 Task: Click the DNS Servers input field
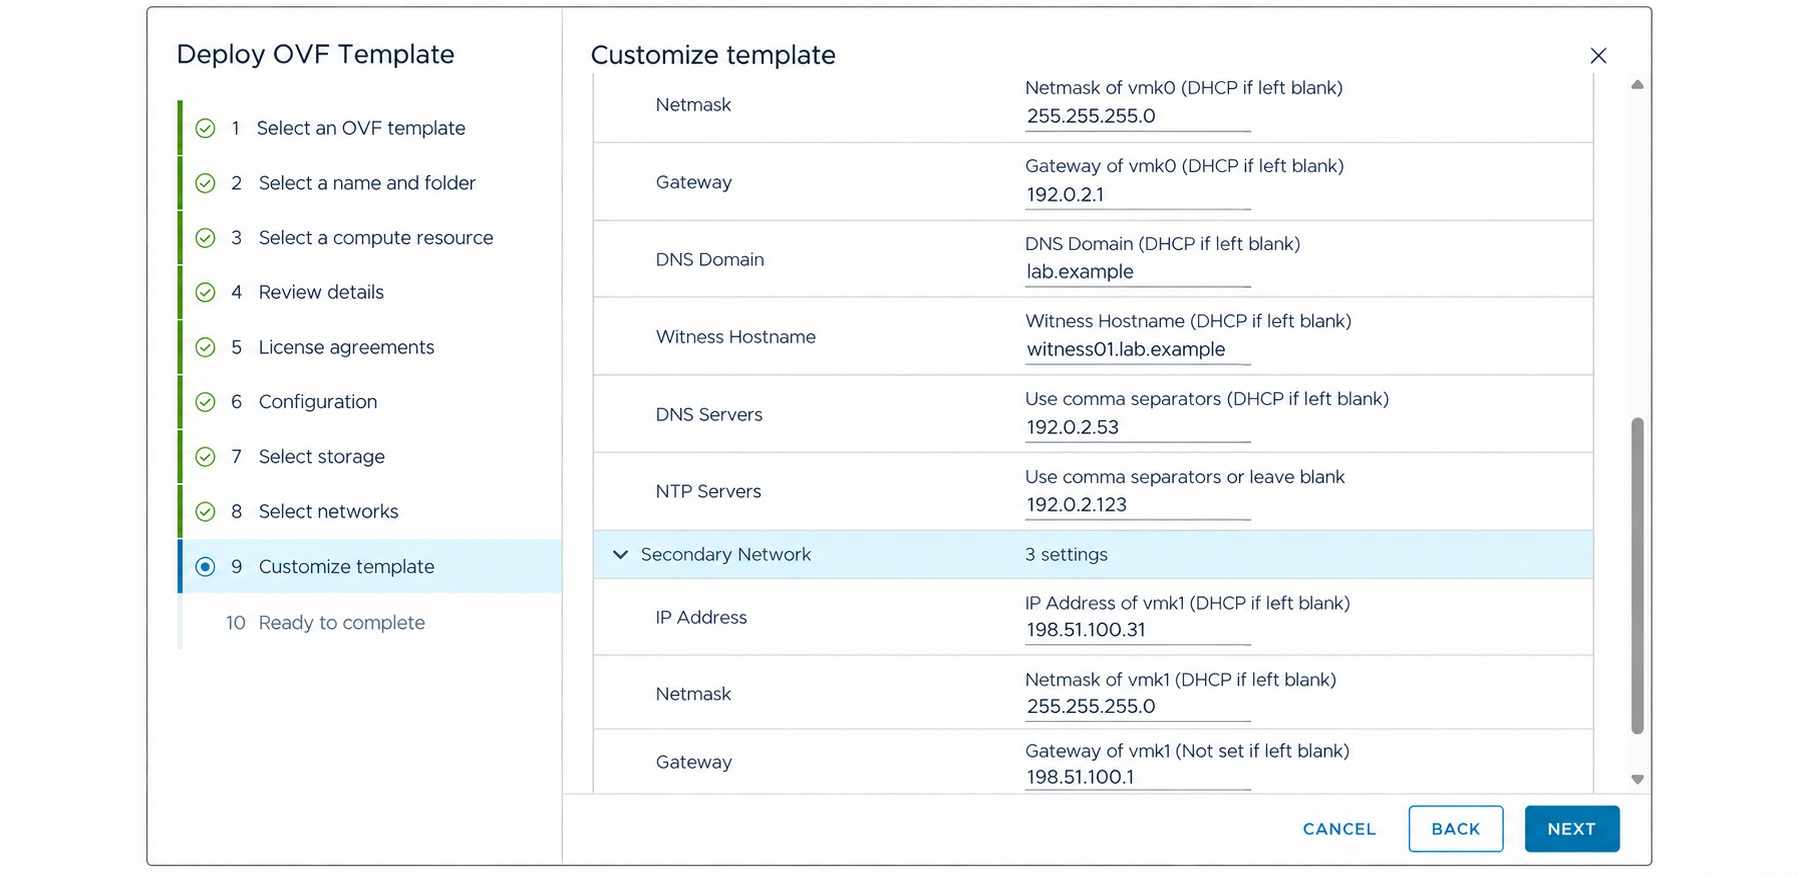tap(1138, 428)
